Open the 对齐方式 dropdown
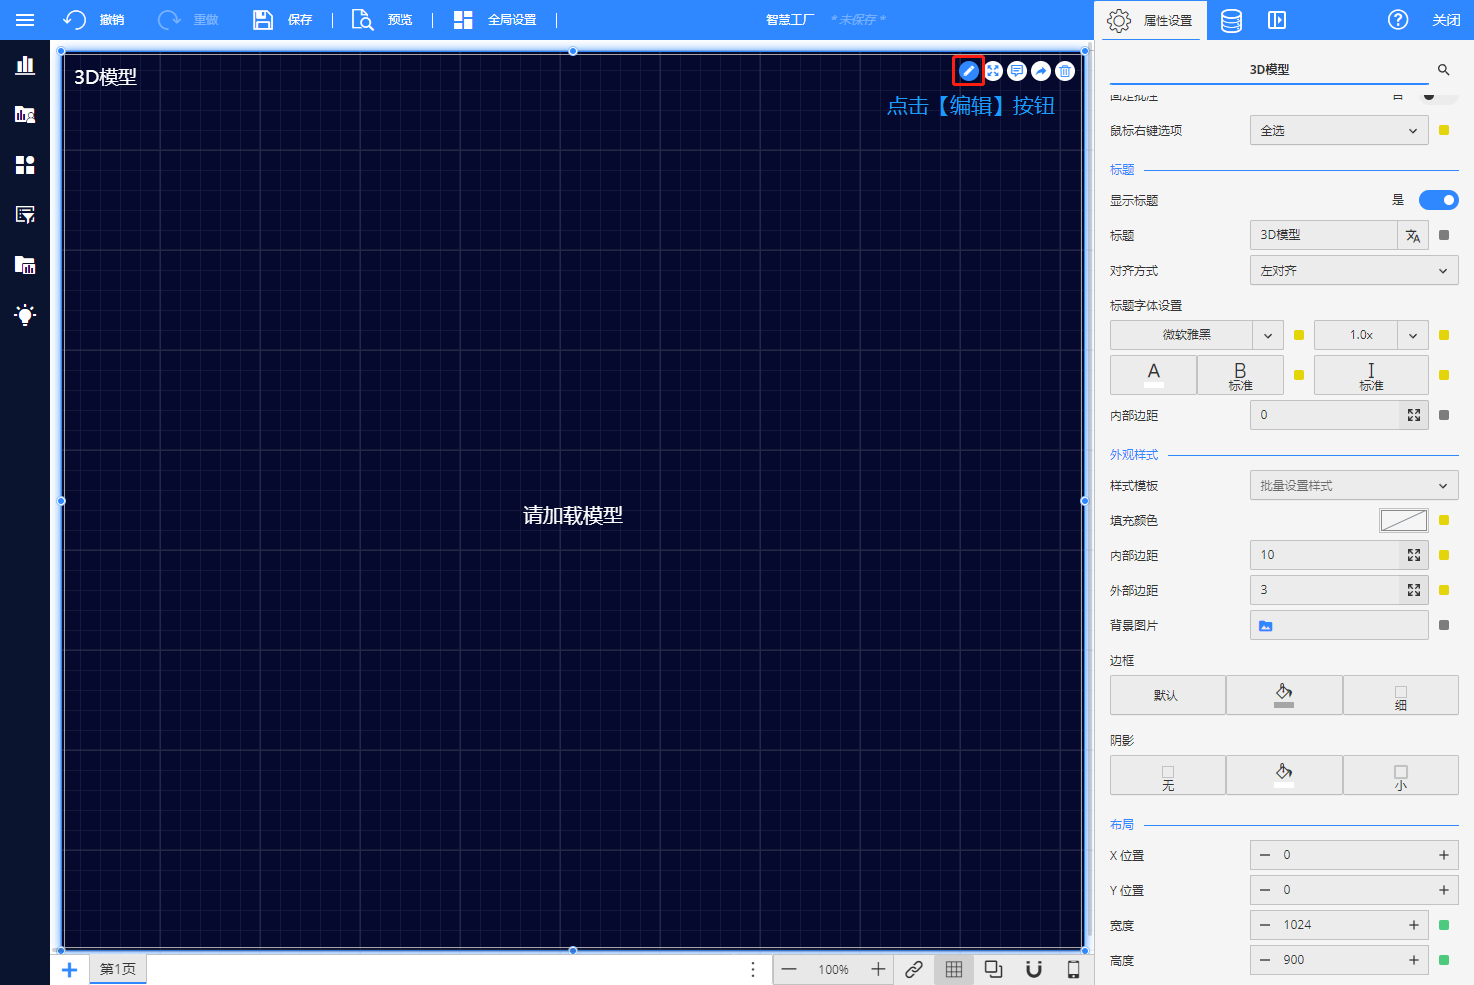 coord(1353,271)
